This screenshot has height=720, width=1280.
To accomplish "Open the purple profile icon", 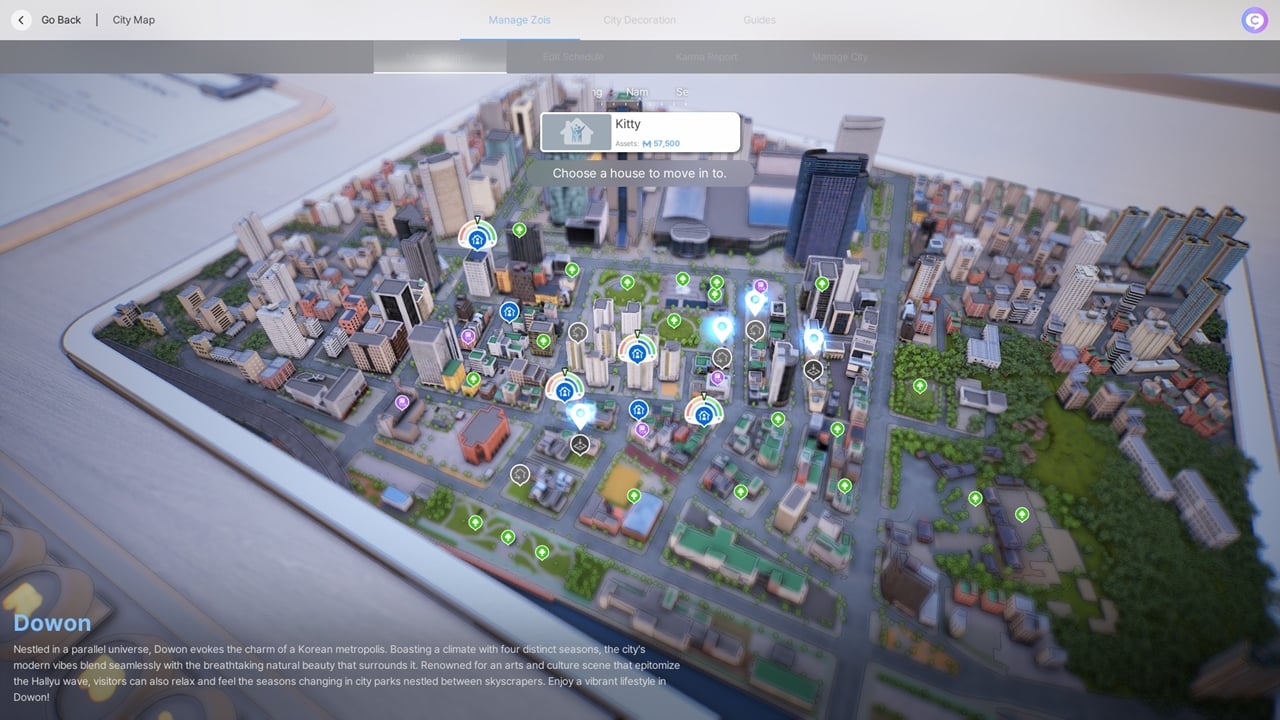I will click(x=1254, y=20).
